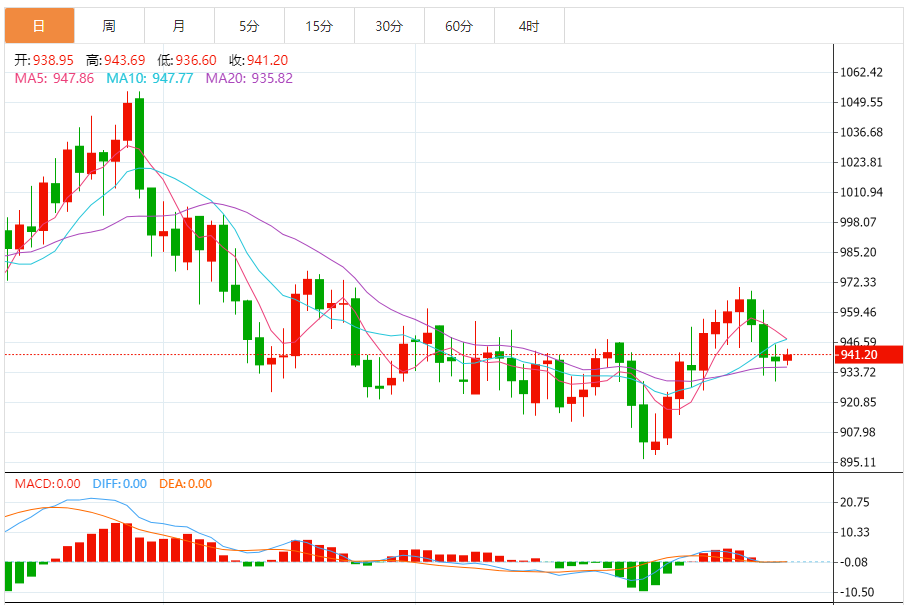Screen dimensions: 908x605
Task: Click the 1062.42 price axis label
Action: pyautogui.click(x=862, y=72)
